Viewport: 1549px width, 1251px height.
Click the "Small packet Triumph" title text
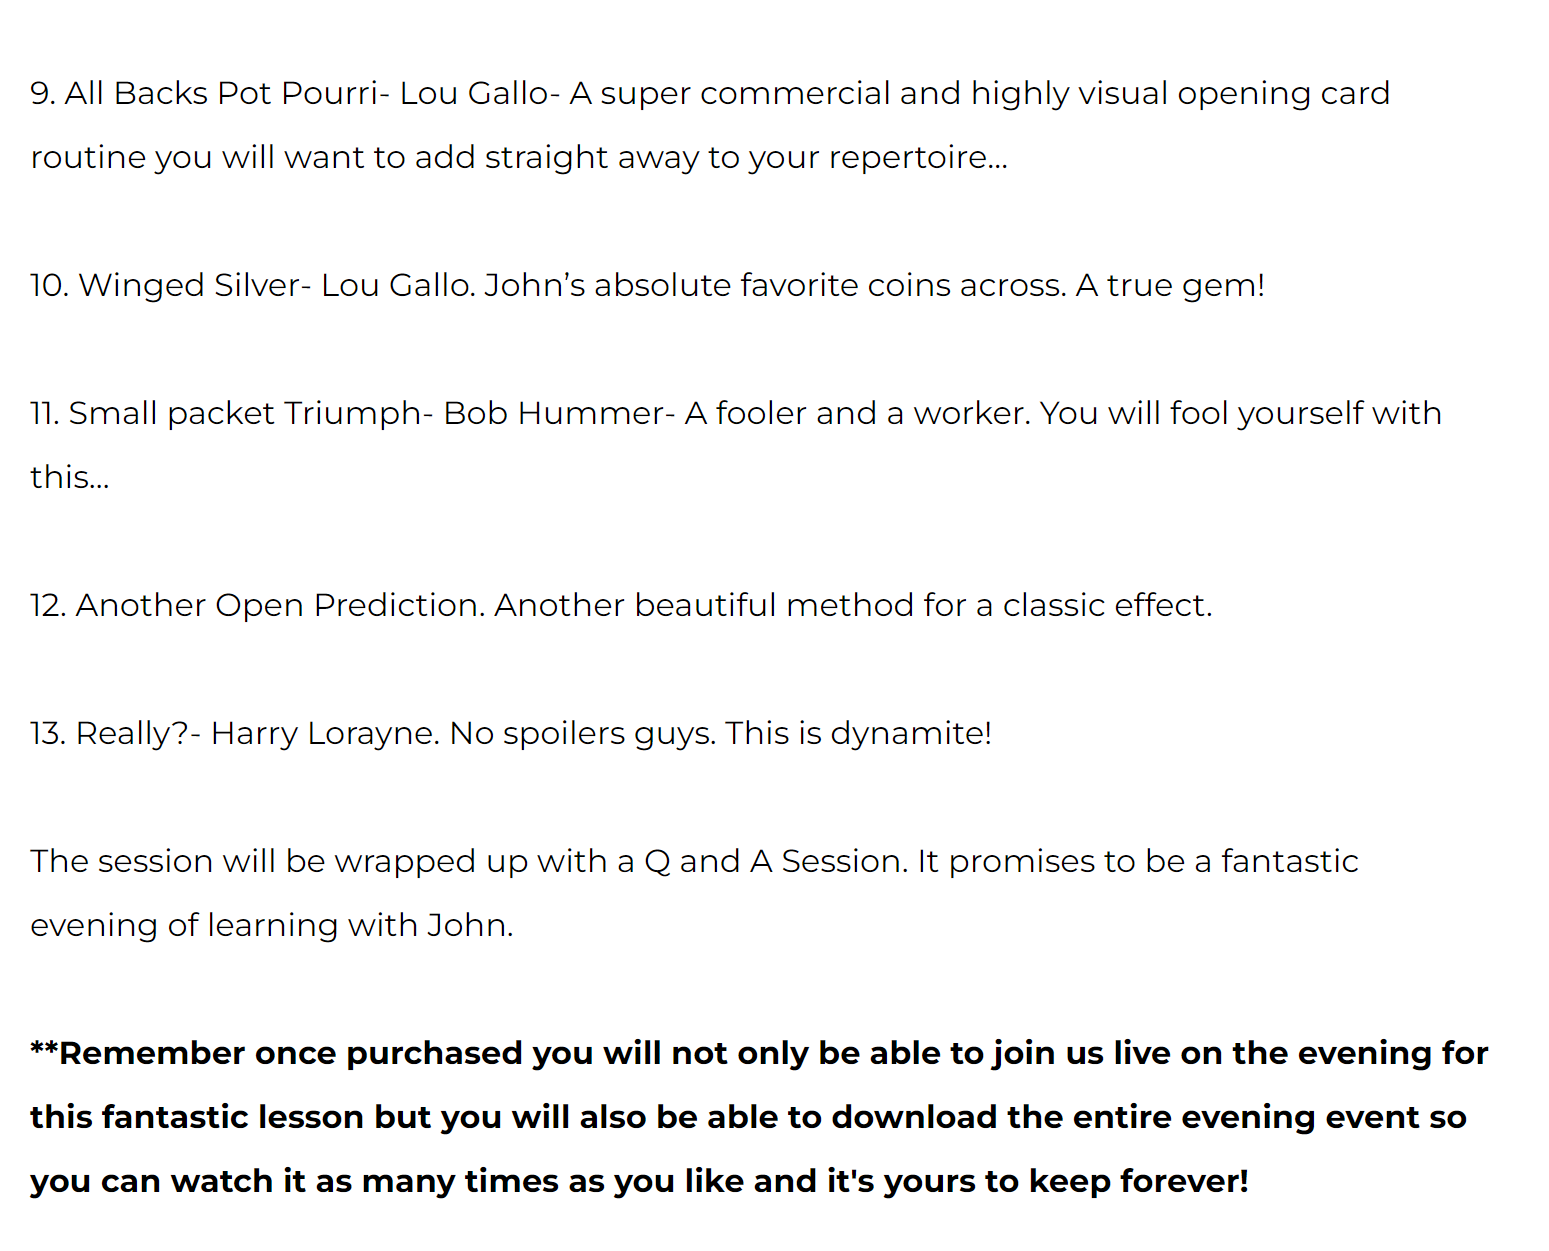244,413
